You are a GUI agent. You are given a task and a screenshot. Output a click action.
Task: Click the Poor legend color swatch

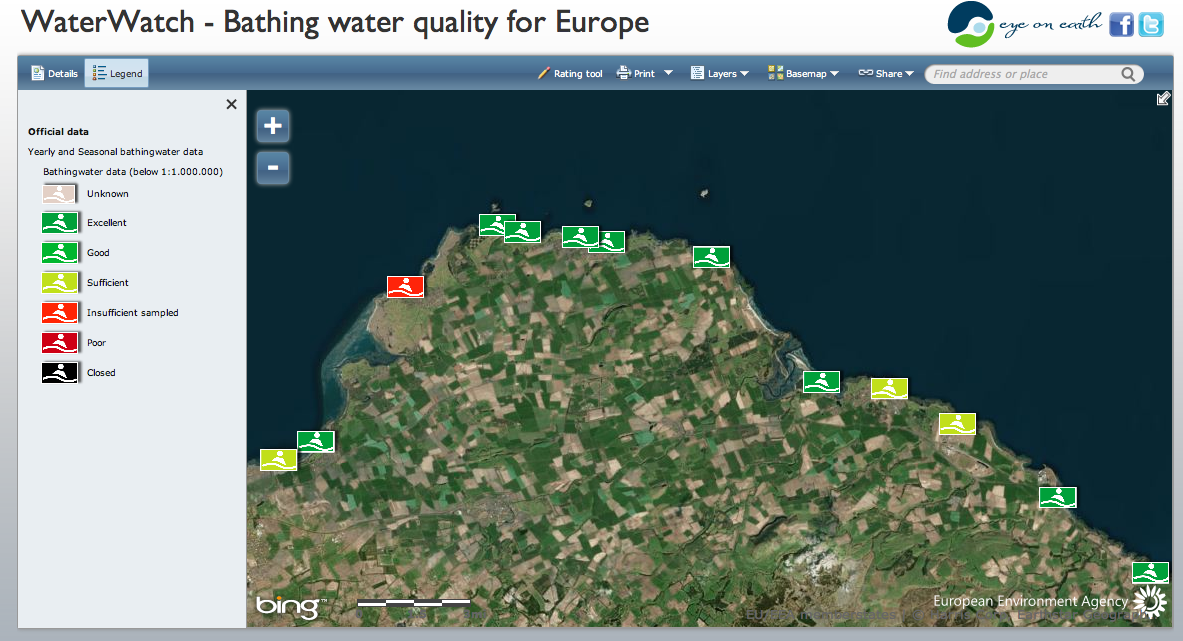pyautogui.click(x=60, y=343)
